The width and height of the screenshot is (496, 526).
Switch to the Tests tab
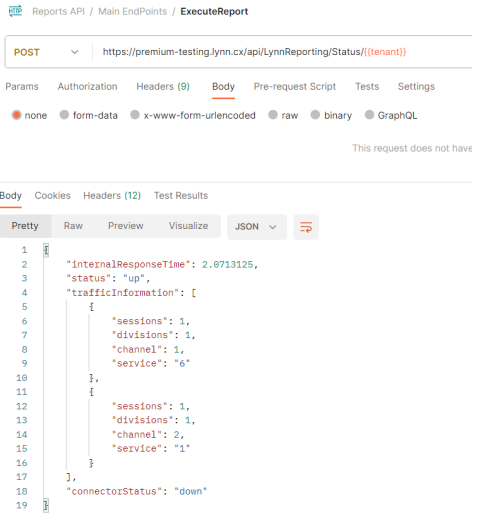367,87
